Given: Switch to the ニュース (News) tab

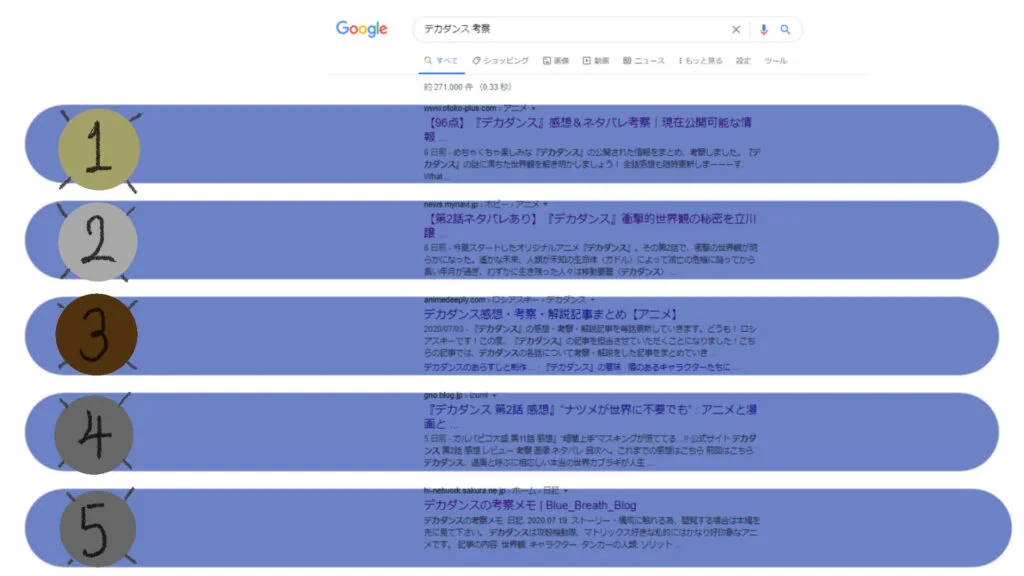Looking at the screenshot, I should pyautogui.click(x=644, y=61).
